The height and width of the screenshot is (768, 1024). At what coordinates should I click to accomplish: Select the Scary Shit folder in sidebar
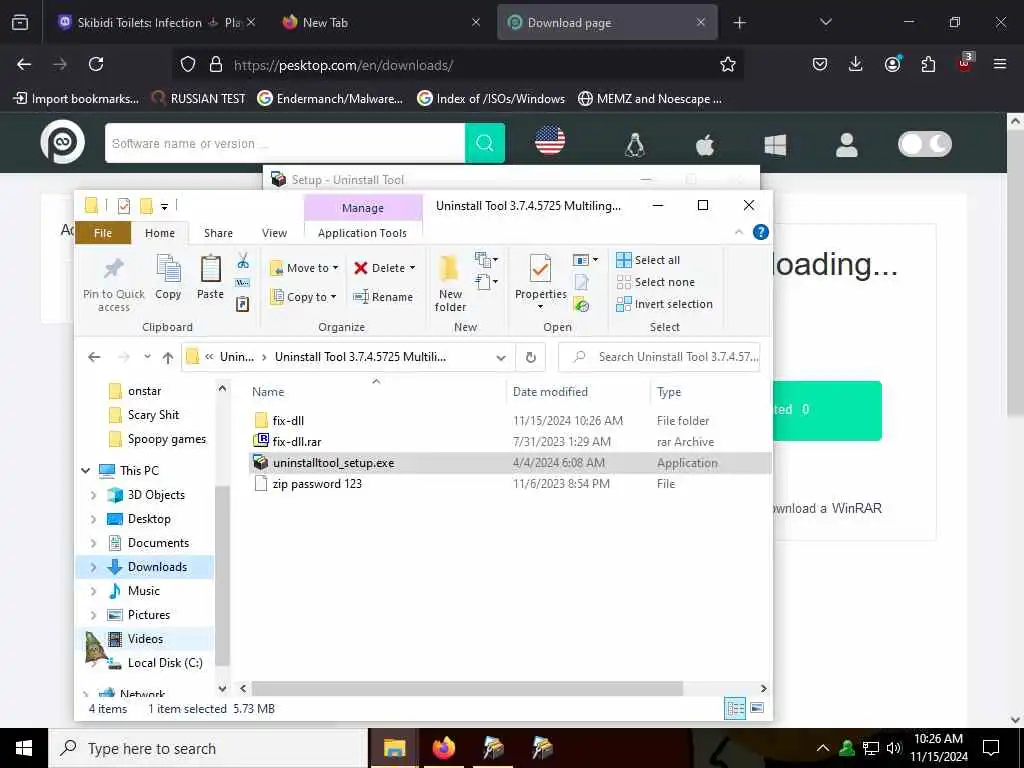153,415
